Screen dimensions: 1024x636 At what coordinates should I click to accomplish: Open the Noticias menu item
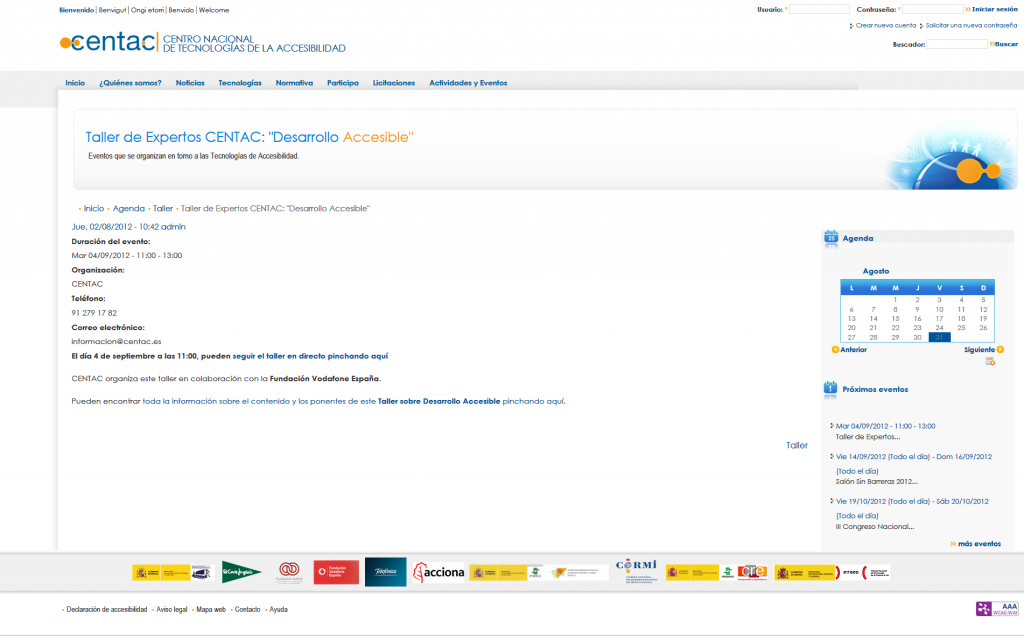pyautogui.click(x=189, y=83)
